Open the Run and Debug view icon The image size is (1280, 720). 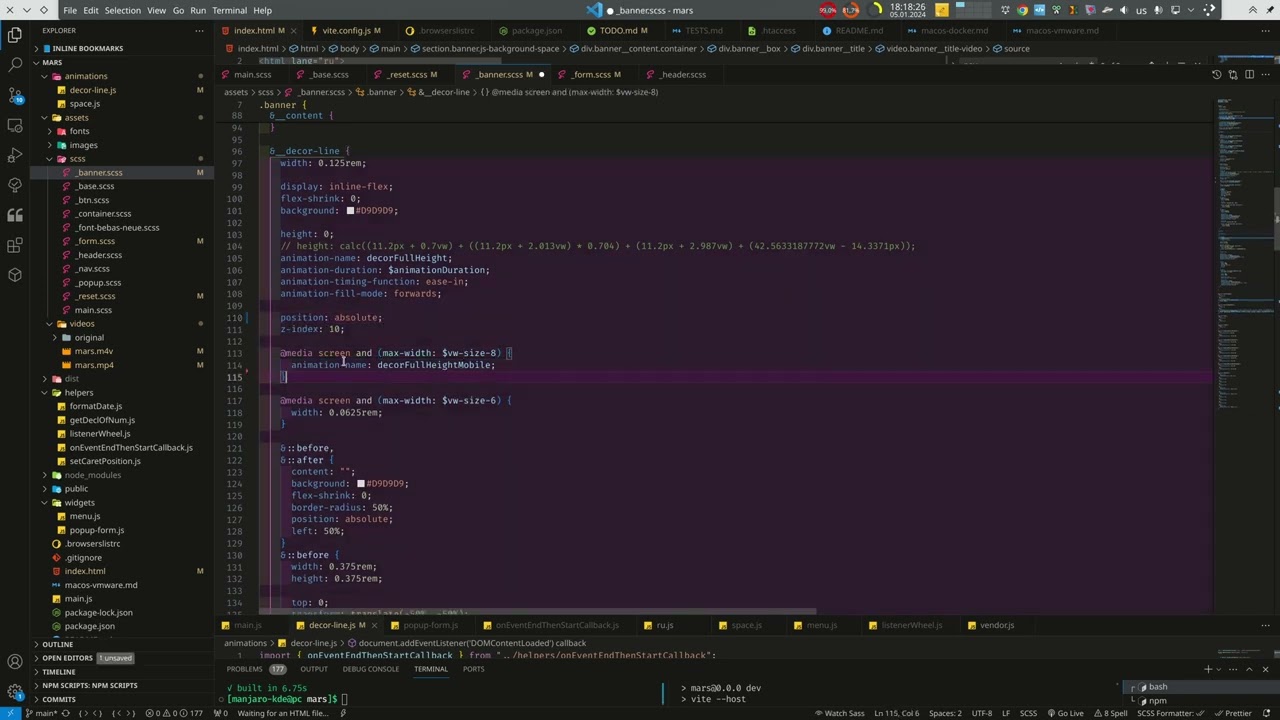pyautogui.click(x=15, y=155)
